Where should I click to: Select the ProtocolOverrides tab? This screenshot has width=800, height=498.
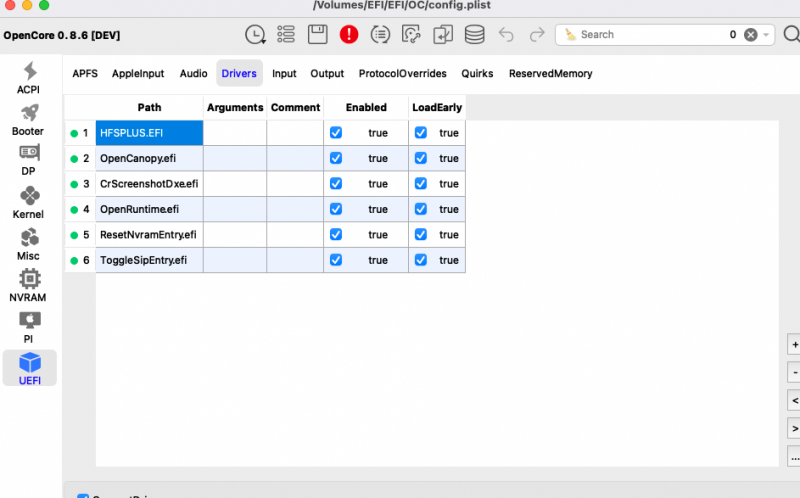[402, 73]
